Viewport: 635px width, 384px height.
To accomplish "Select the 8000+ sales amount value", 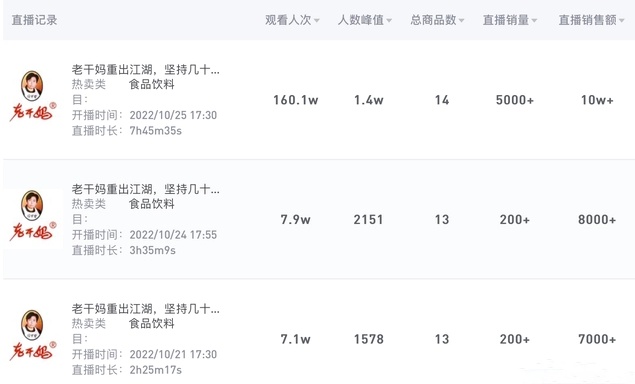I will coord(597,220).
